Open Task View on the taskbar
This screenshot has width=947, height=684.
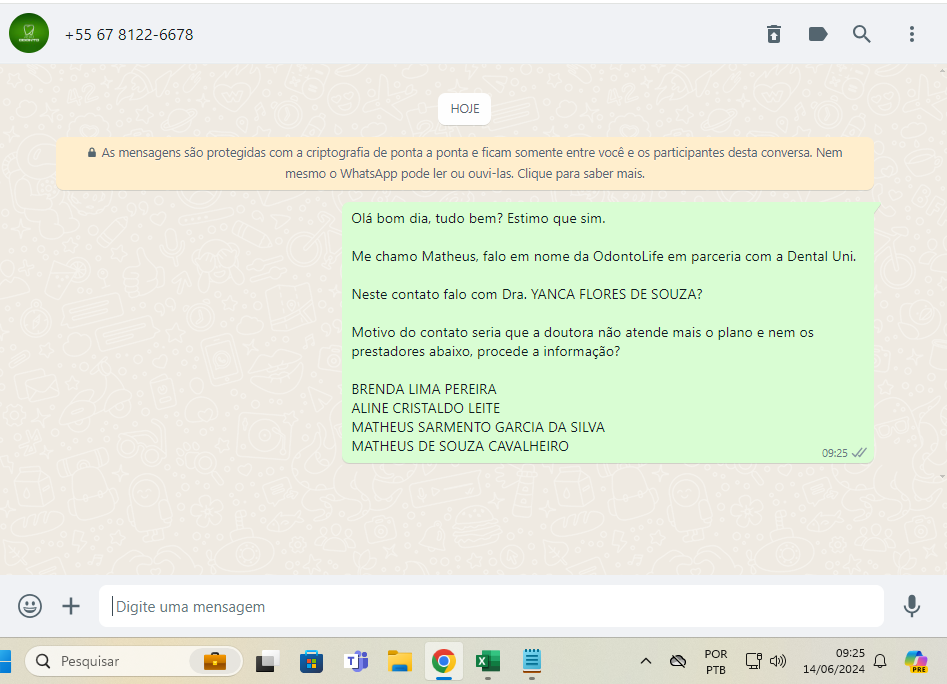point(267,662)
